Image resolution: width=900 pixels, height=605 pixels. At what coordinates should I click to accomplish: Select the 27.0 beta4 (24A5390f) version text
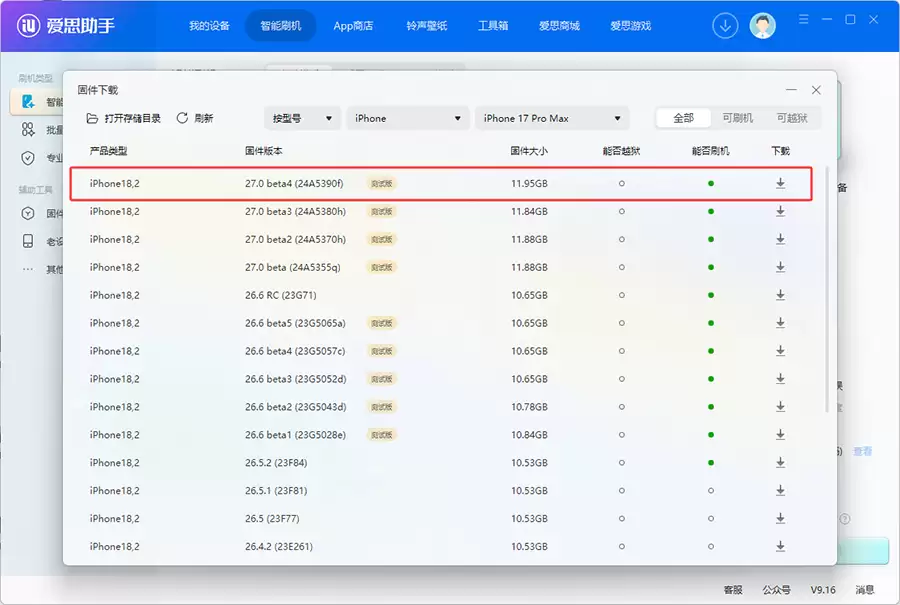294,184
